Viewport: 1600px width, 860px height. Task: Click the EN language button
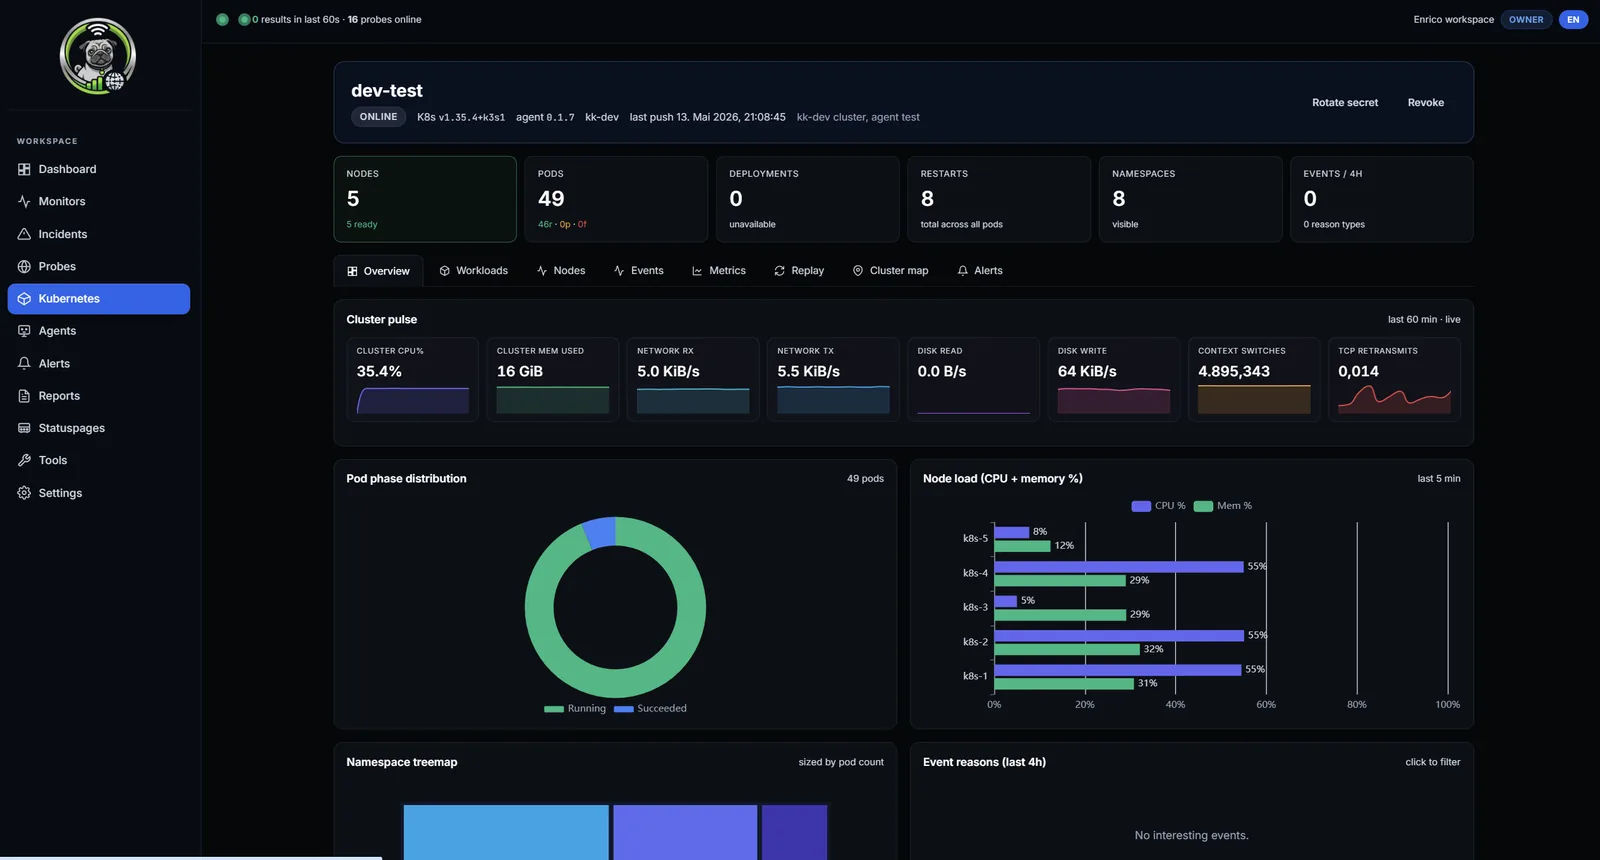click(1573, 19)
